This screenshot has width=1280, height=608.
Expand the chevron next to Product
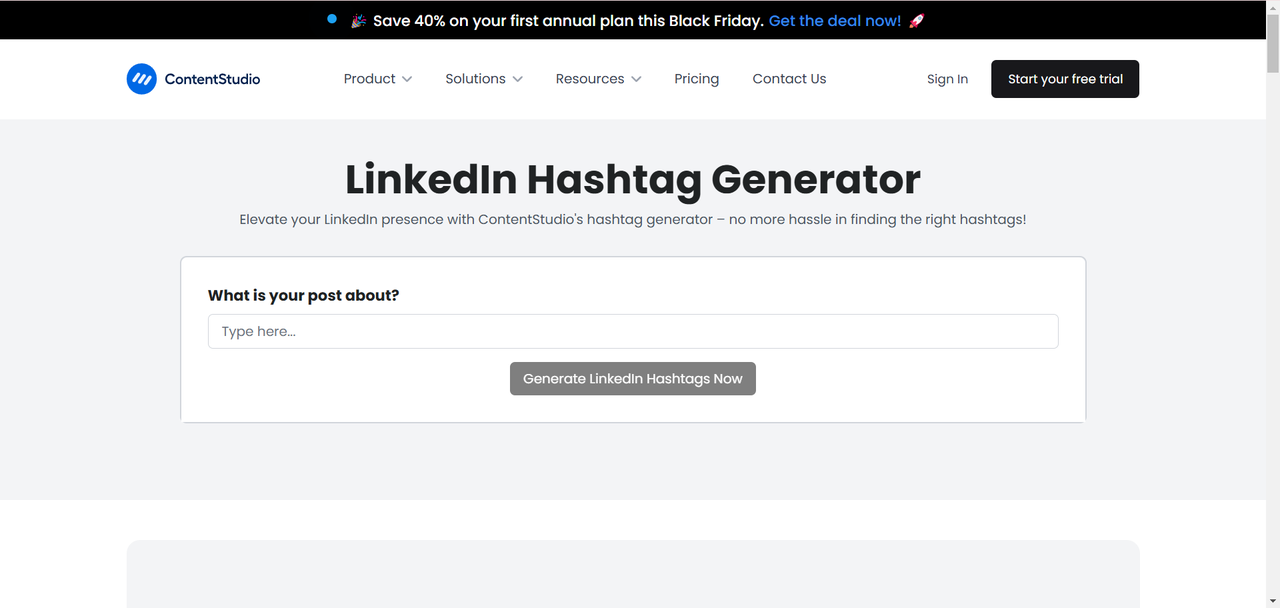tap(407, 79)
